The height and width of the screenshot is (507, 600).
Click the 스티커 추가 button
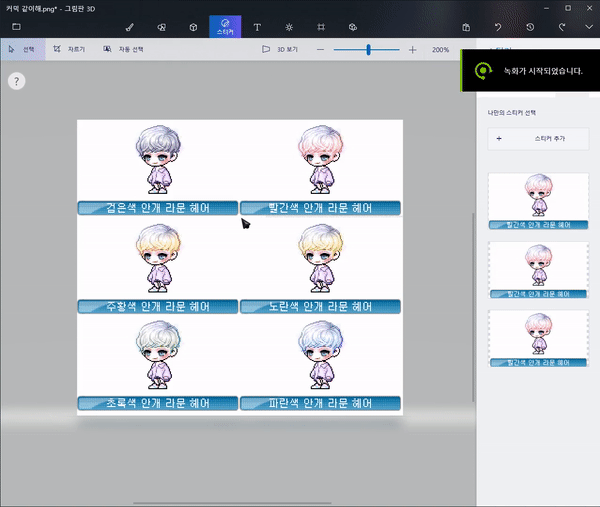click(x=538, y=139)
